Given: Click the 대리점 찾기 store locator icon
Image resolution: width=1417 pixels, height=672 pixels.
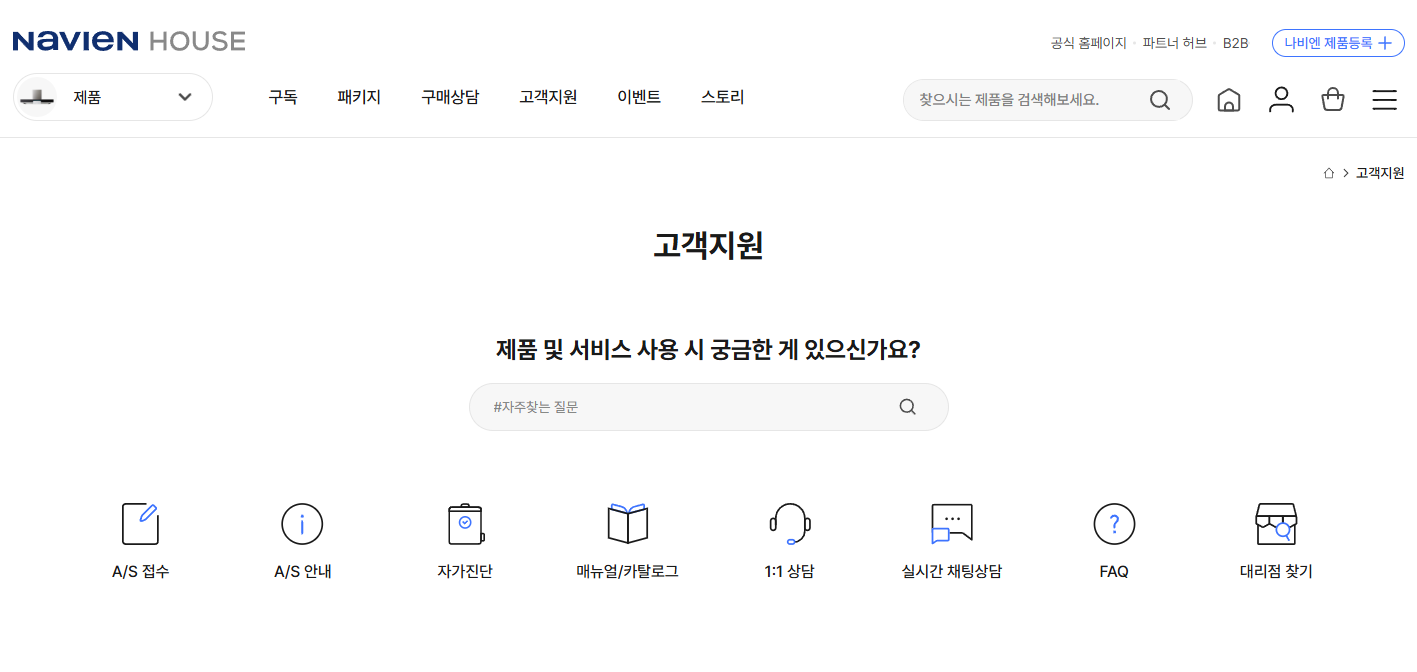Looking at the screenshot, I should 1276,523.
